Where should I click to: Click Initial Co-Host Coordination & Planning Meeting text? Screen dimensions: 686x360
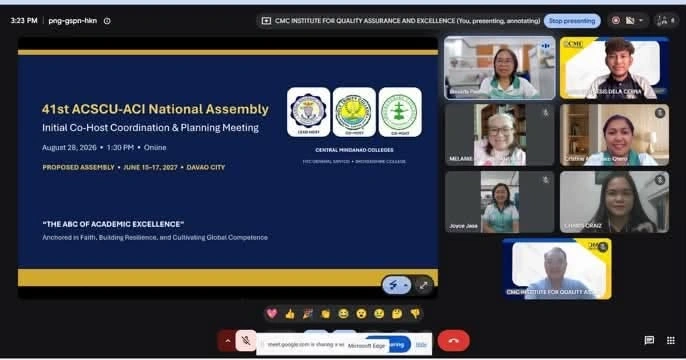[x=150, y=128]
